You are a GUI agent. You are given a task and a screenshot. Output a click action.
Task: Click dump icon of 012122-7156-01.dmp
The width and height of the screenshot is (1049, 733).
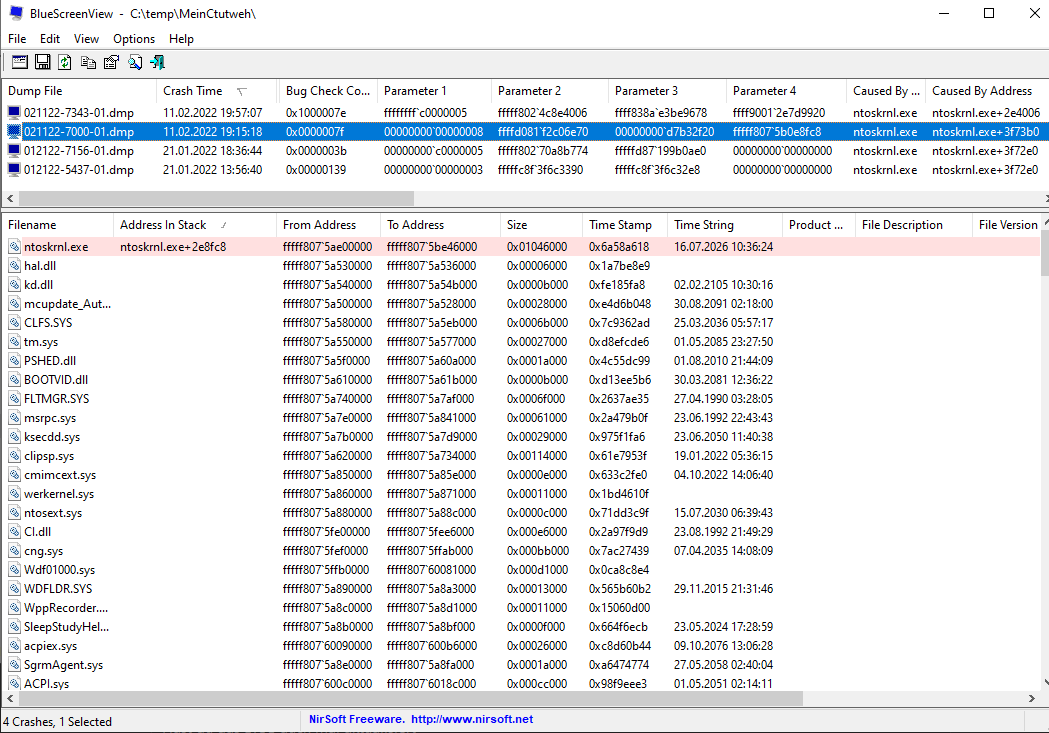click(14, 150)
